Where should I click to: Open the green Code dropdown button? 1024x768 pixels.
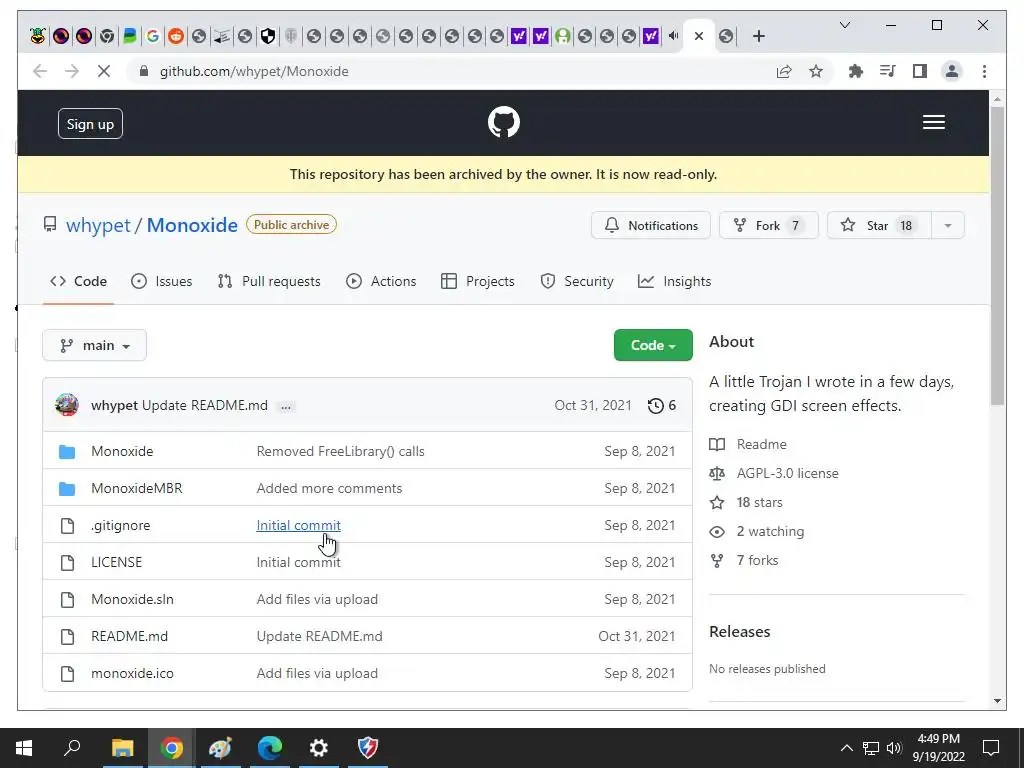pyautogui.click(x=653, y=345)
